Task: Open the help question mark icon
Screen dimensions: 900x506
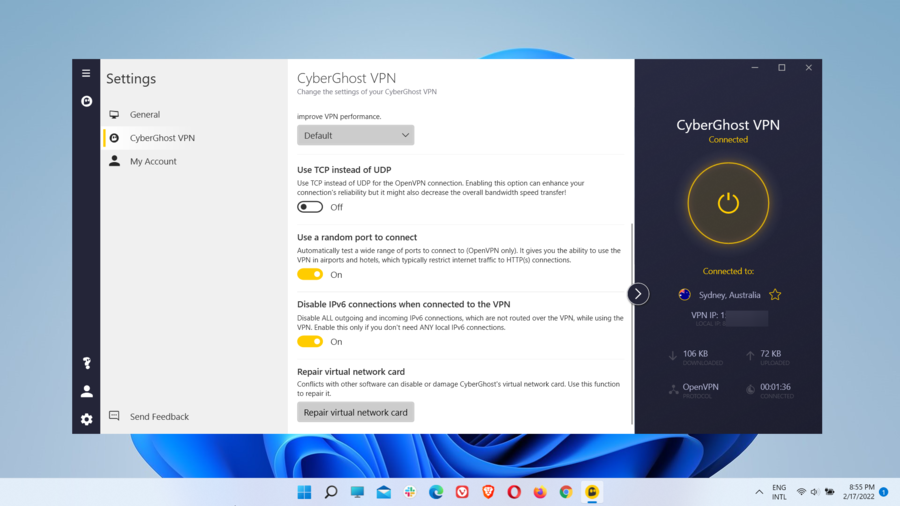Action: coord(86,363)
